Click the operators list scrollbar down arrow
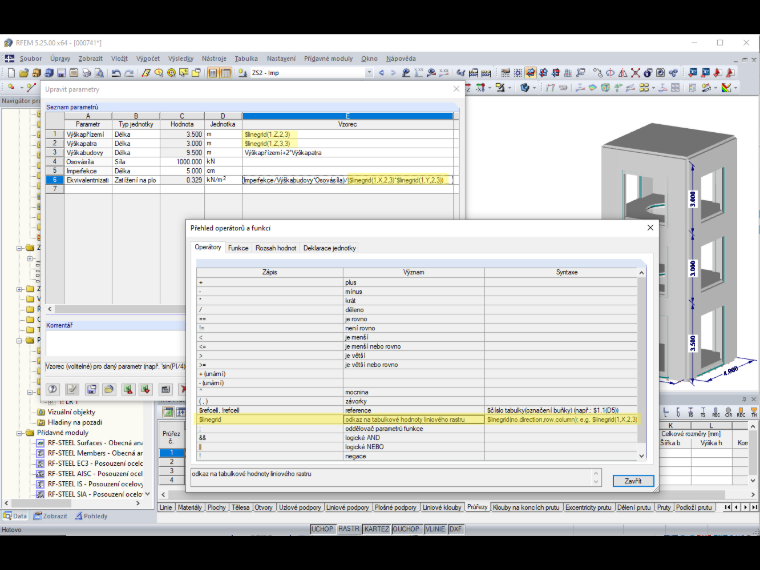Image resolution: width=760 pixels, height=570 pixels. pos(641,456)
